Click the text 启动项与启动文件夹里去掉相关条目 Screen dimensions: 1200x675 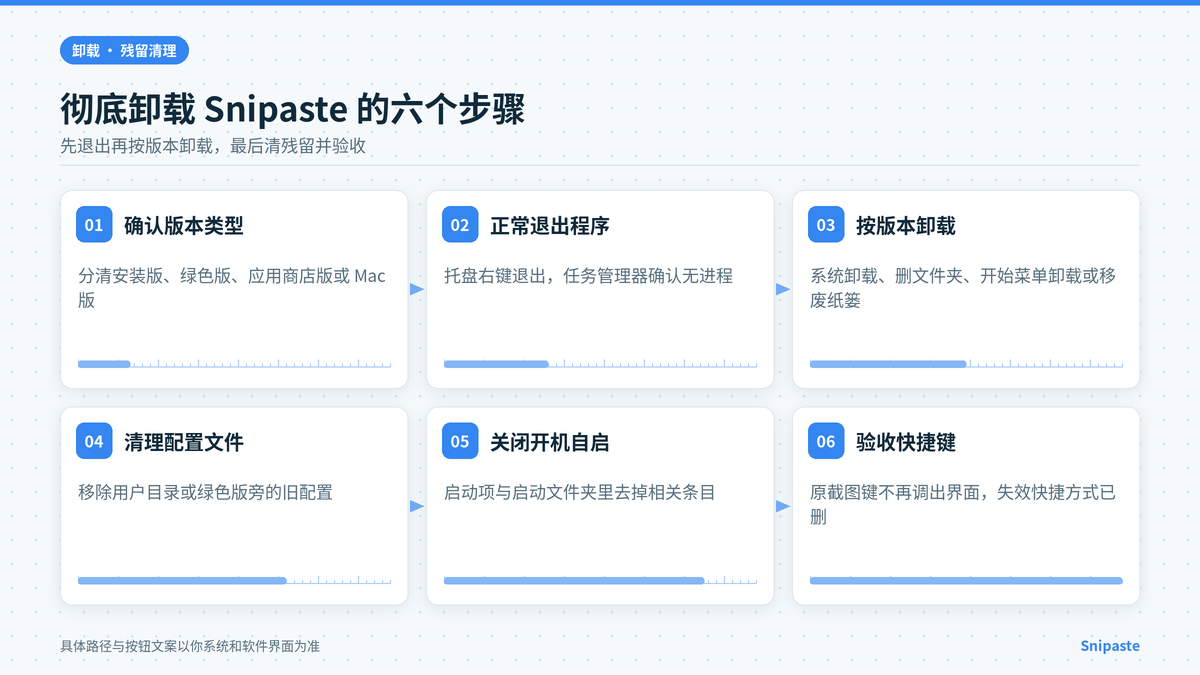[580, 492]
